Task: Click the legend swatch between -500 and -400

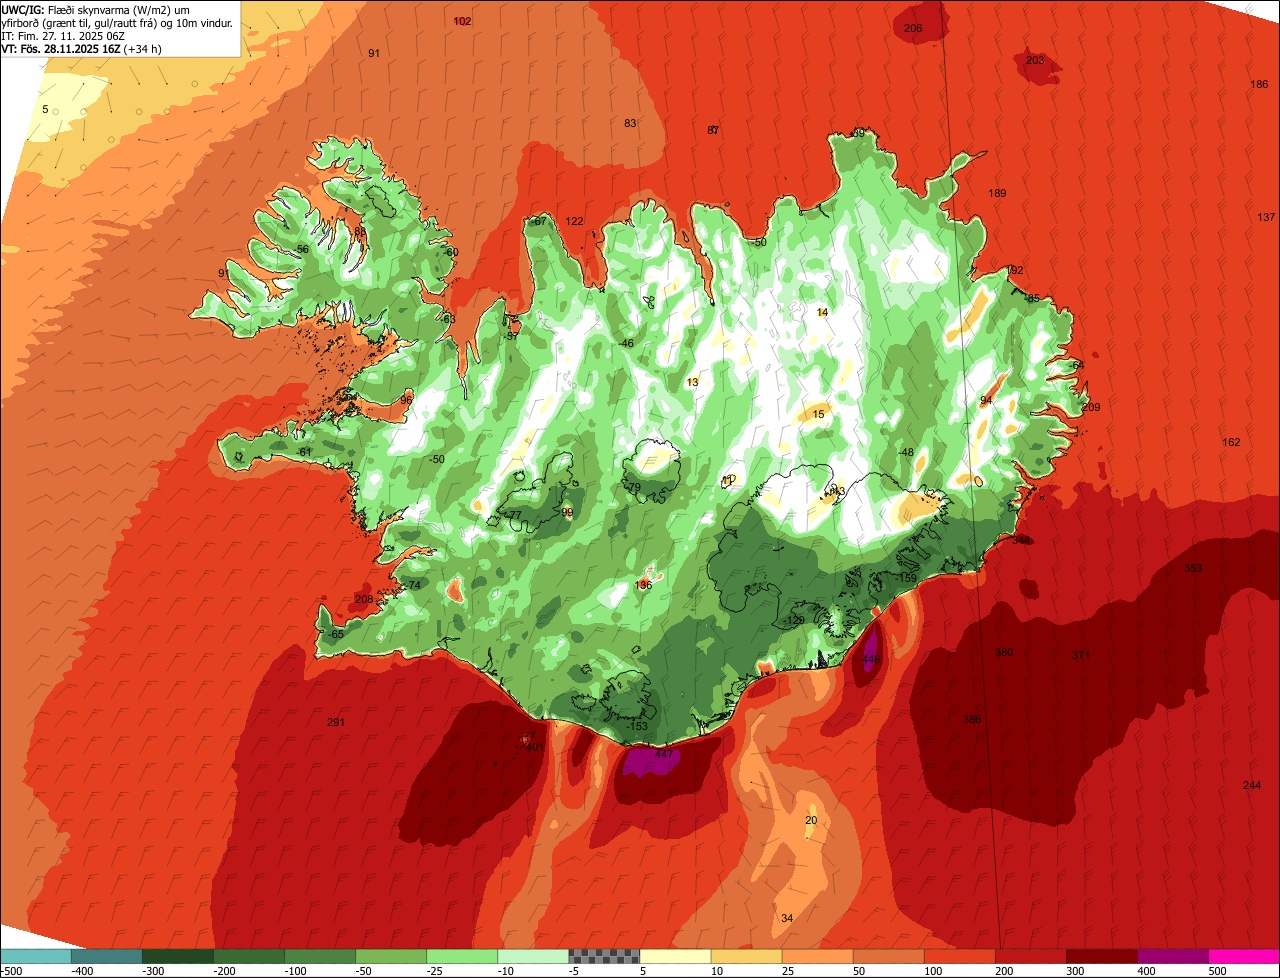Action: [x=36, y=956]
